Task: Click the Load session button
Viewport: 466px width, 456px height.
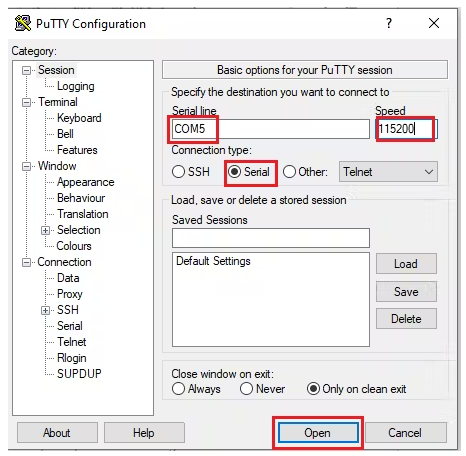Action: pos(406,264)
